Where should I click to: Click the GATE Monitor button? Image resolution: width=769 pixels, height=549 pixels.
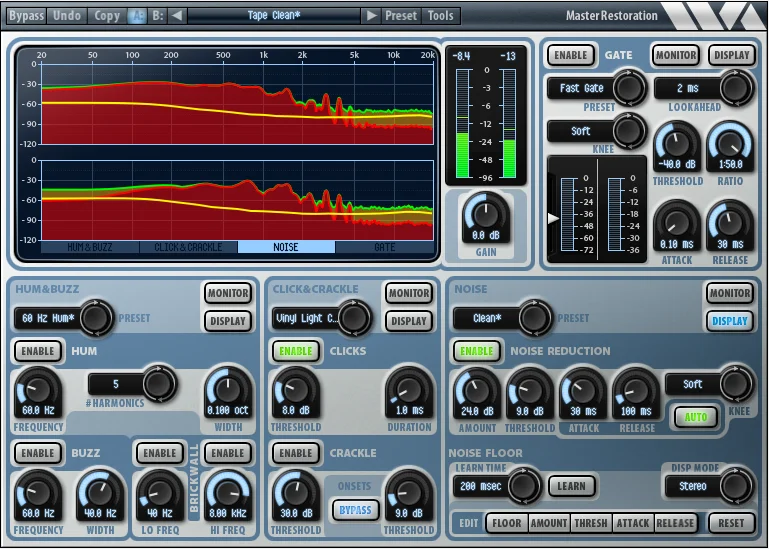click(676, 55)
